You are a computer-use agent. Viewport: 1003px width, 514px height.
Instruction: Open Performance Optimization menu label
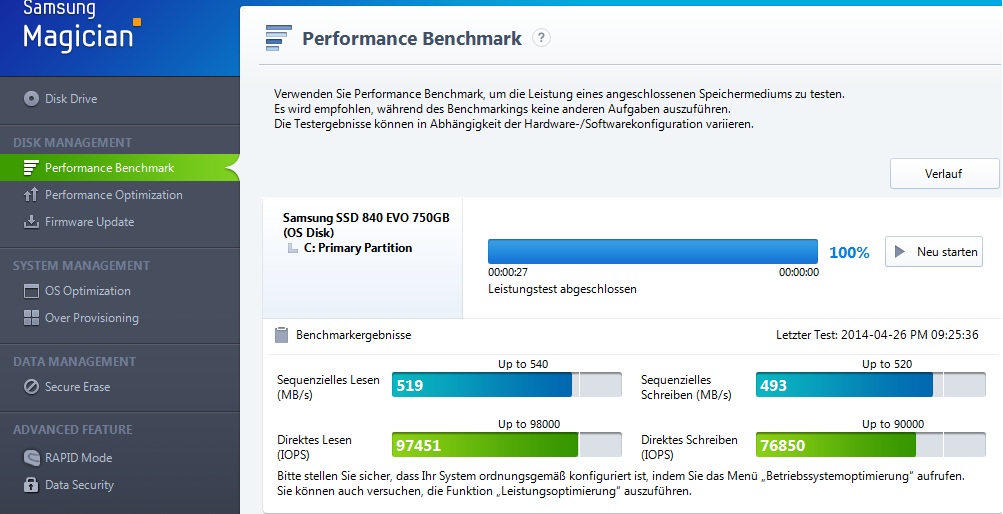(x=114, y=195)
